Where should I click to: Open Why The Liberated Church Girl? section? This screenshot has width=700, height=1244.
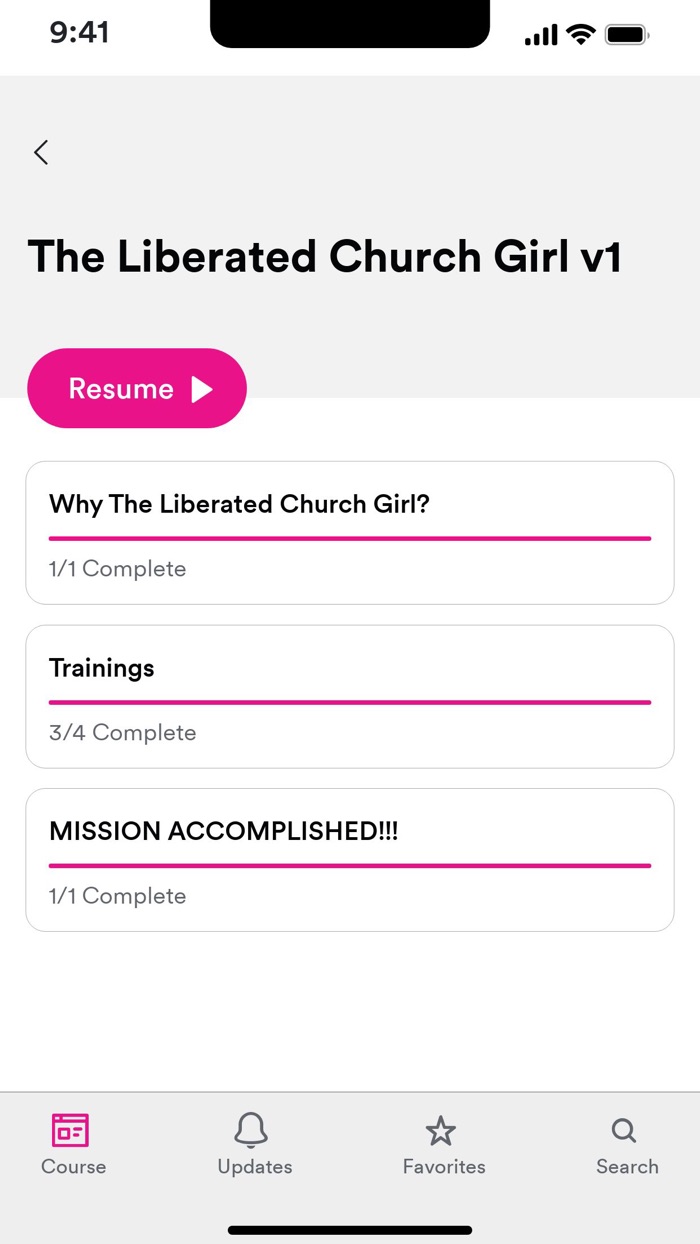(239, 504)
